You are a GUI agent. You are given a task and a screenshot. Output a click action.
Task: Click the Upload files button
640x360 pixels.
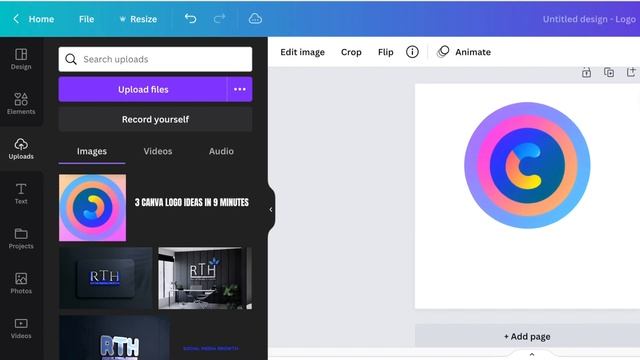(x=143, y=89)
